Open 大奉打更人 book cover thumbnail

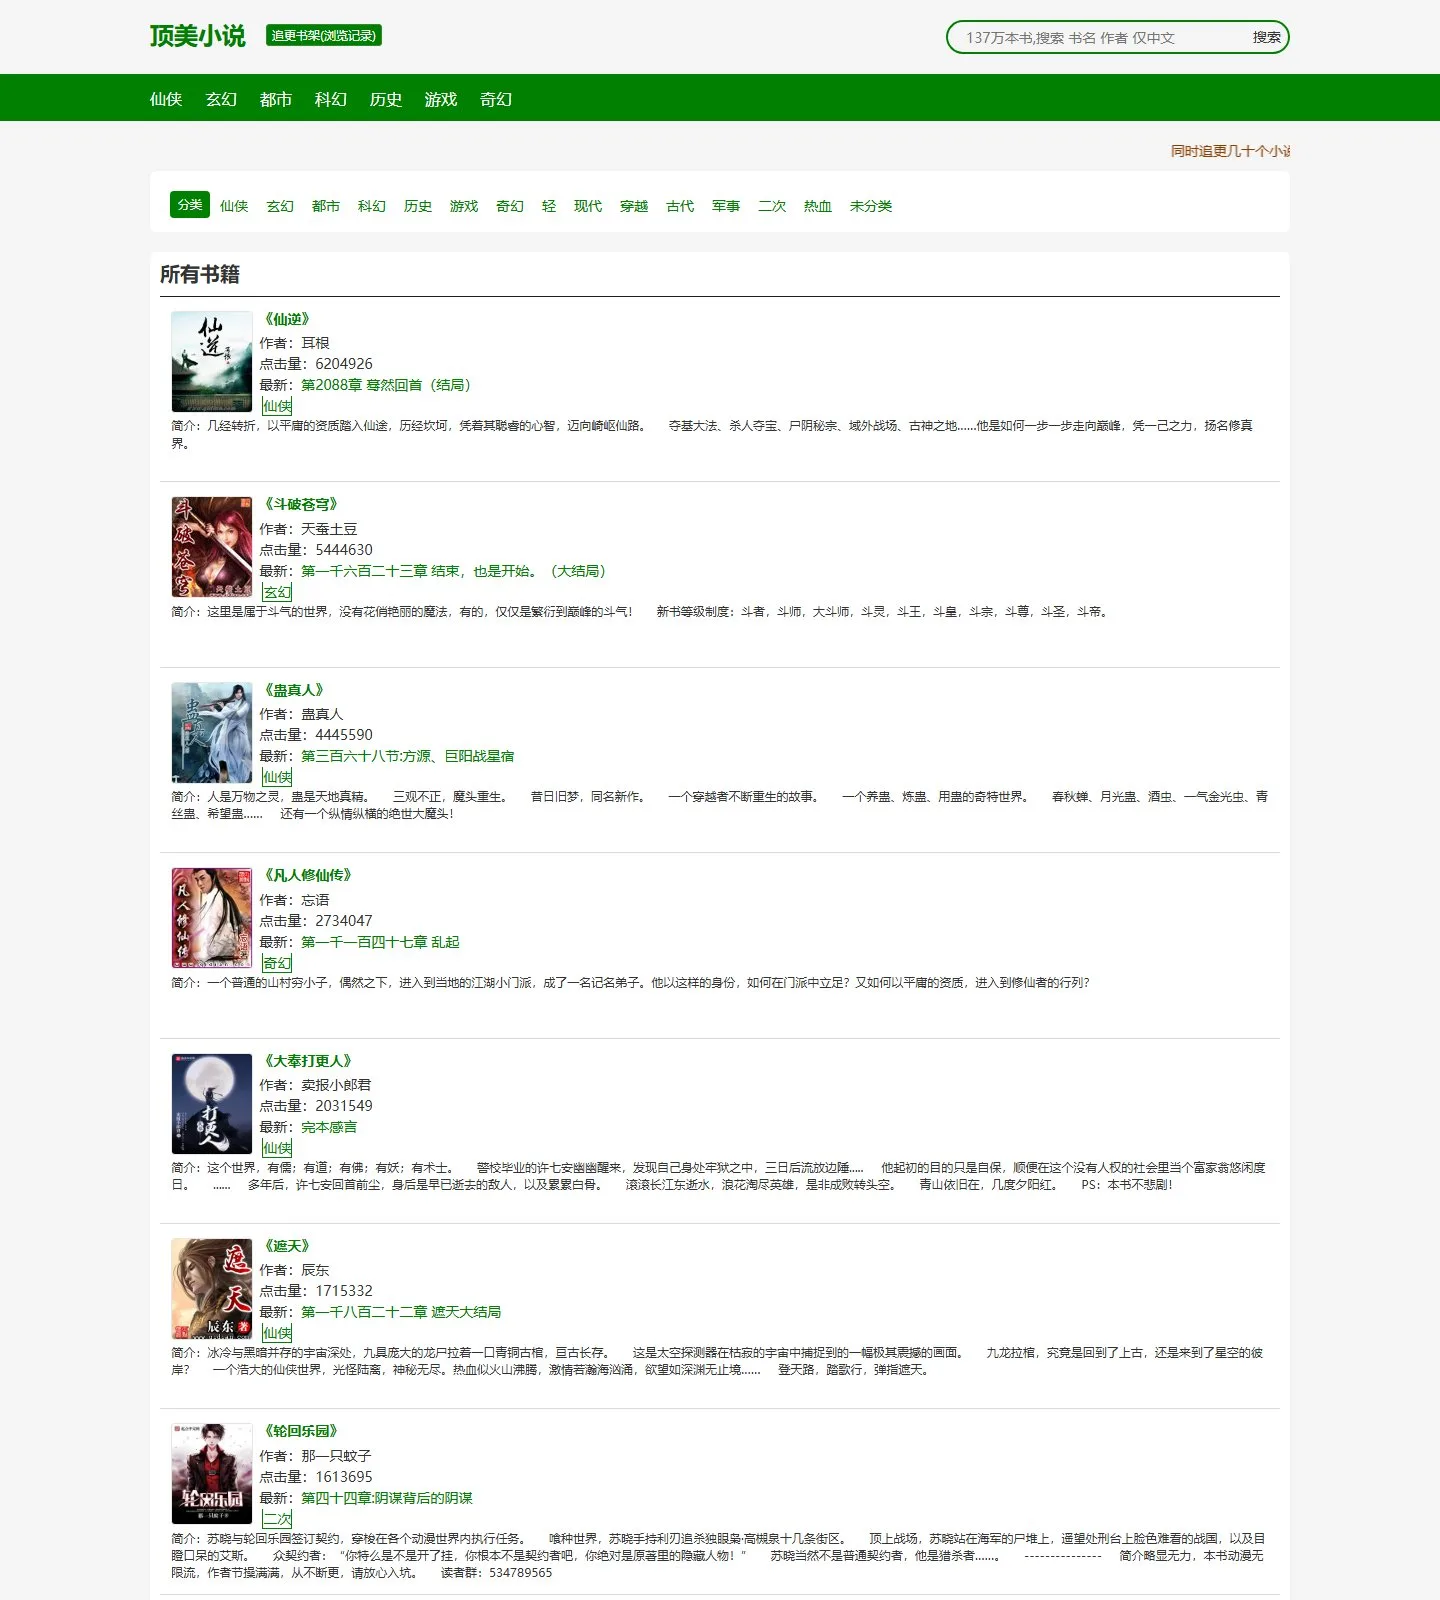[212, 1104]
